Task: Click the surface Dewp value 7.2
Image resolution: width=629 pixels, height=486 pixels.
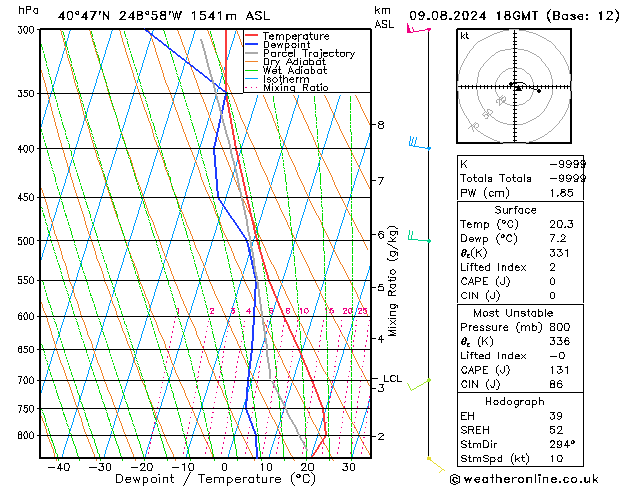Action: 558,239
